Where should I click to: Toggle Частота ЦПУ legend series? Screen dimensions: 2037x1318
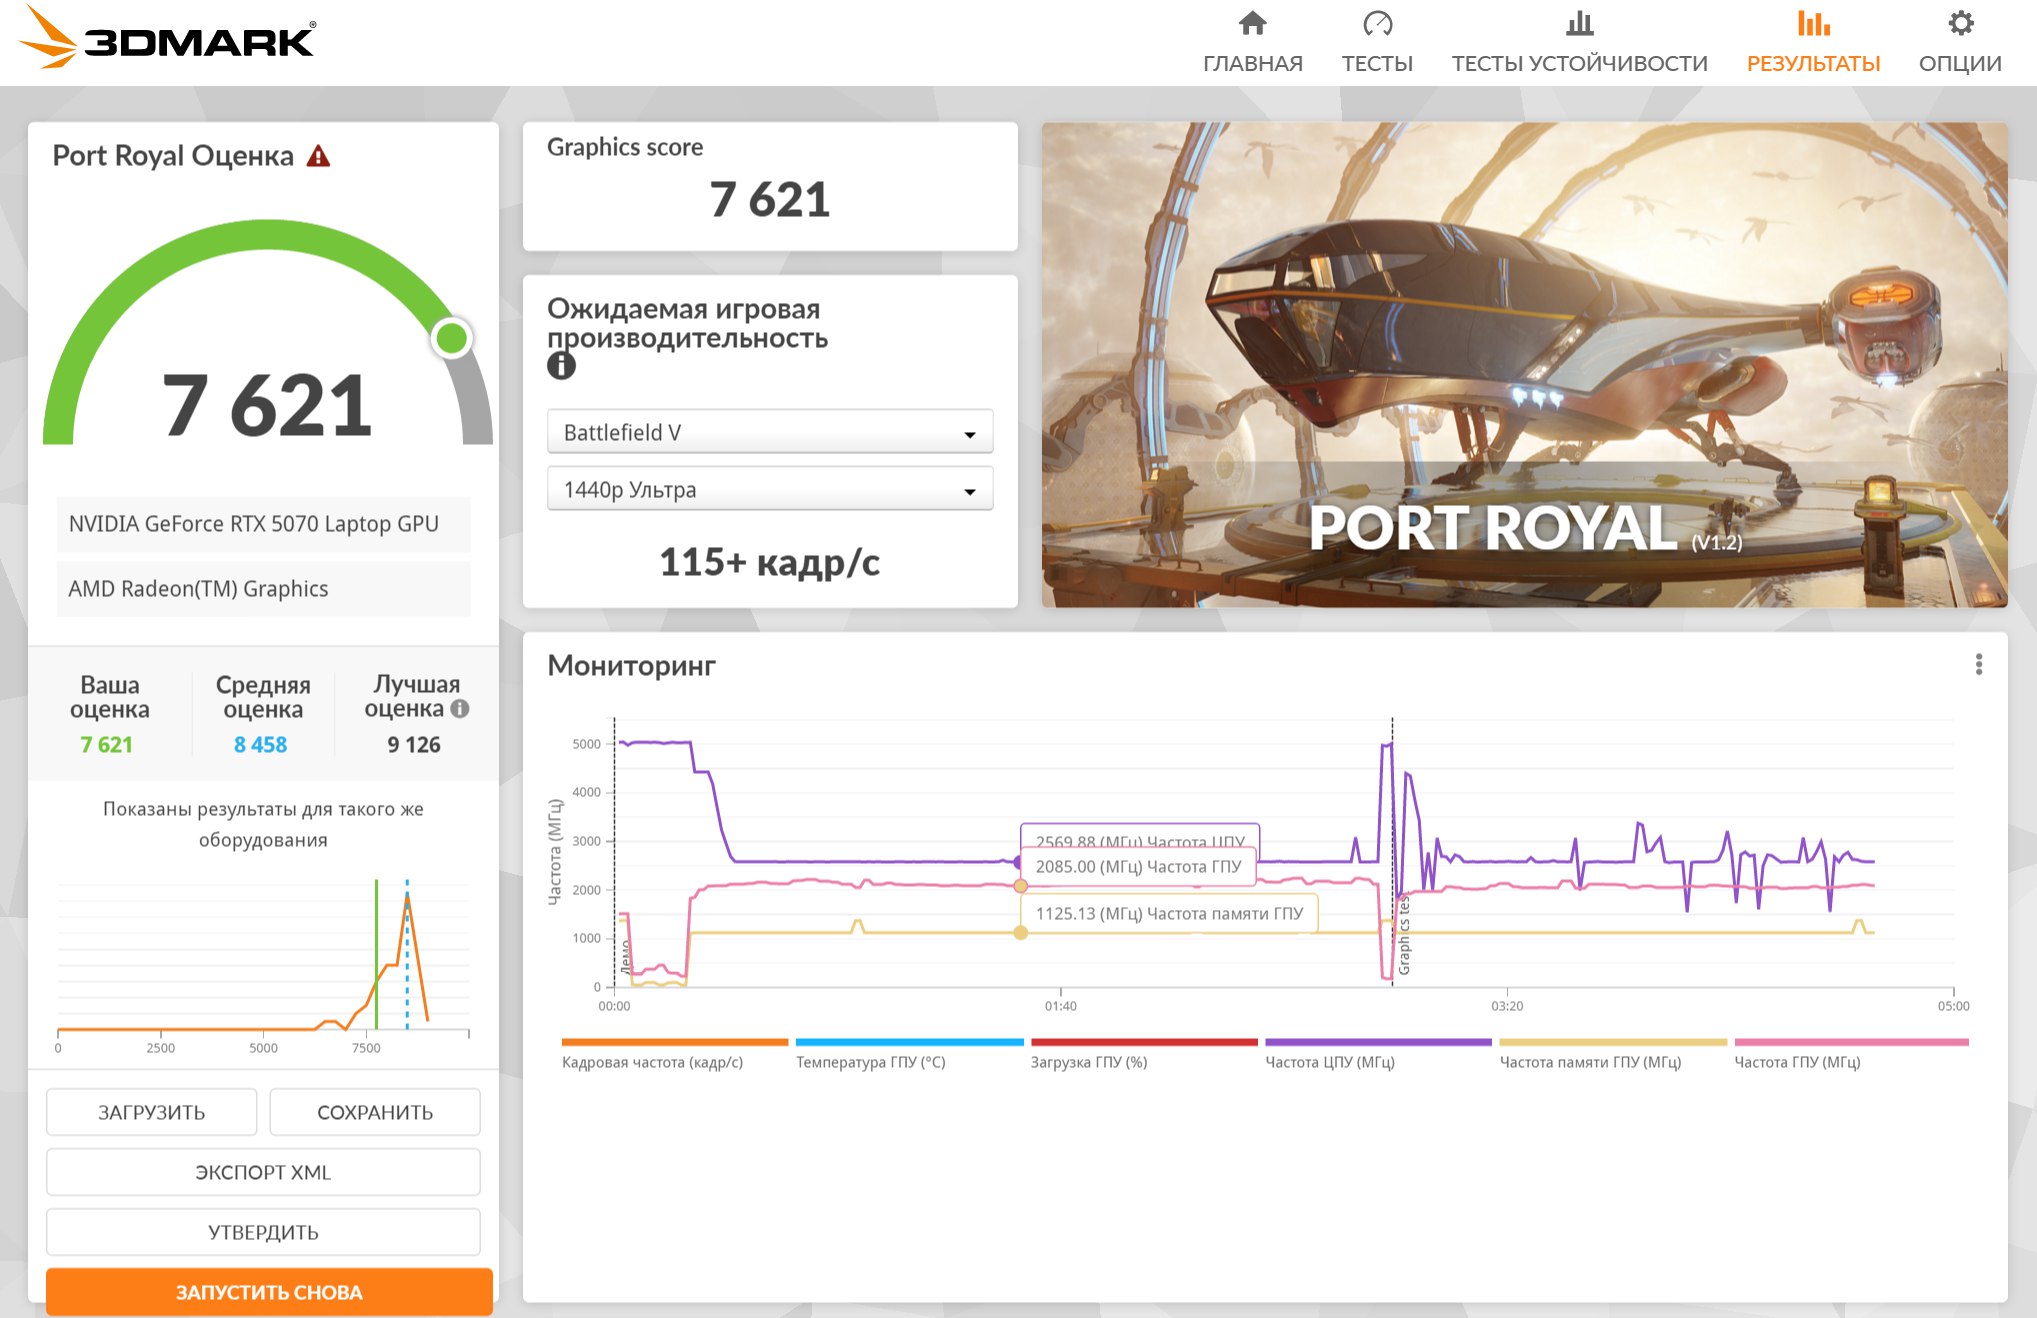[1329, 1062]
